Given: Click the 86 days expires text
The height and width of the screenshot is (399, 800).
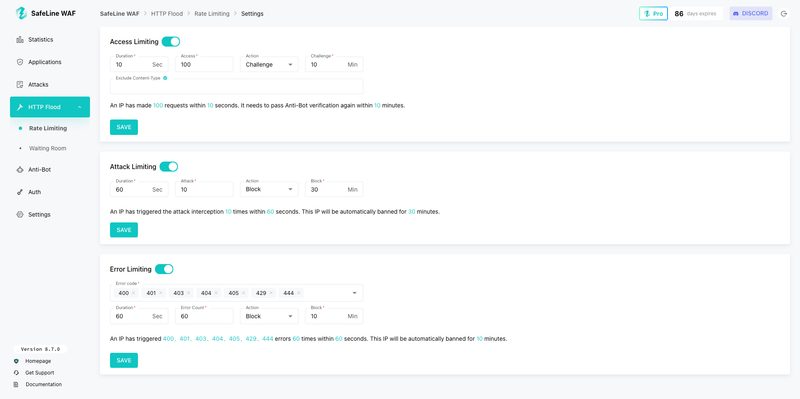Looking at the screenshot, I should point(695,14).
